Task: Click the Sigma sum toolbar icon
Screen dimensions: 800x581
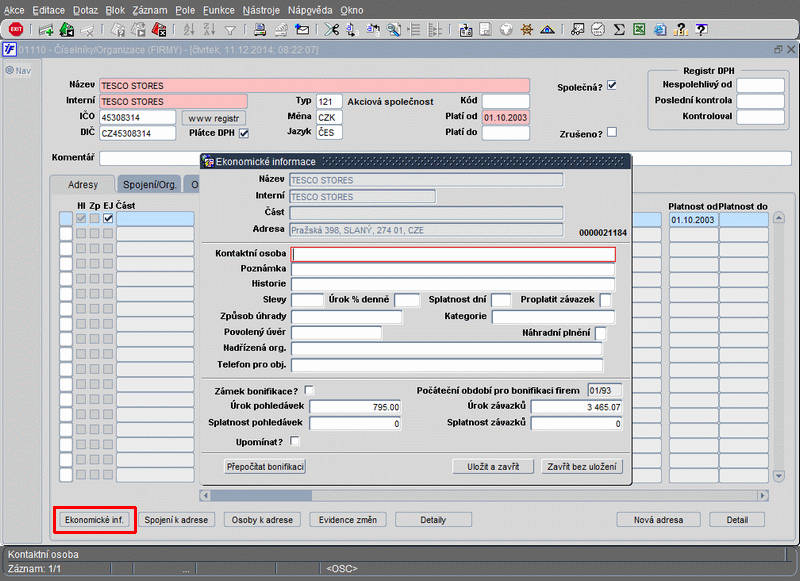Action: [x=619, y=30]
